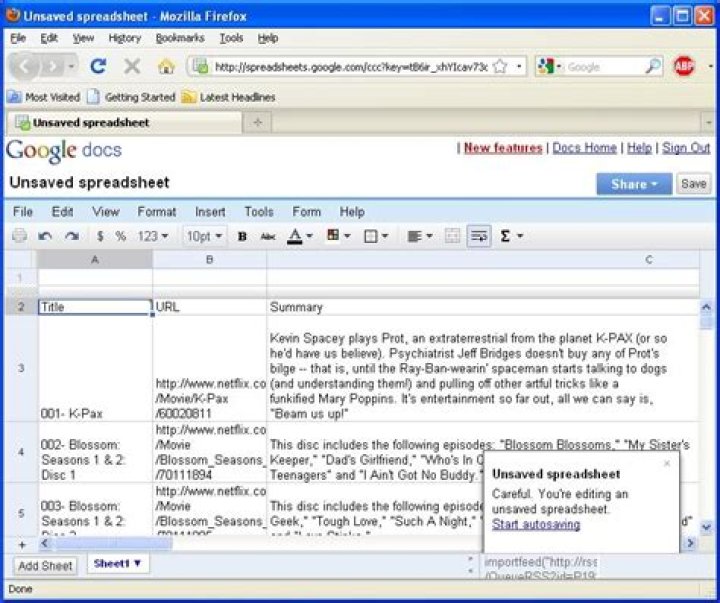The height and width of the screenshot is (603, 720).
Task: Apply currency dollar format
Action: (x=100, y=236)
